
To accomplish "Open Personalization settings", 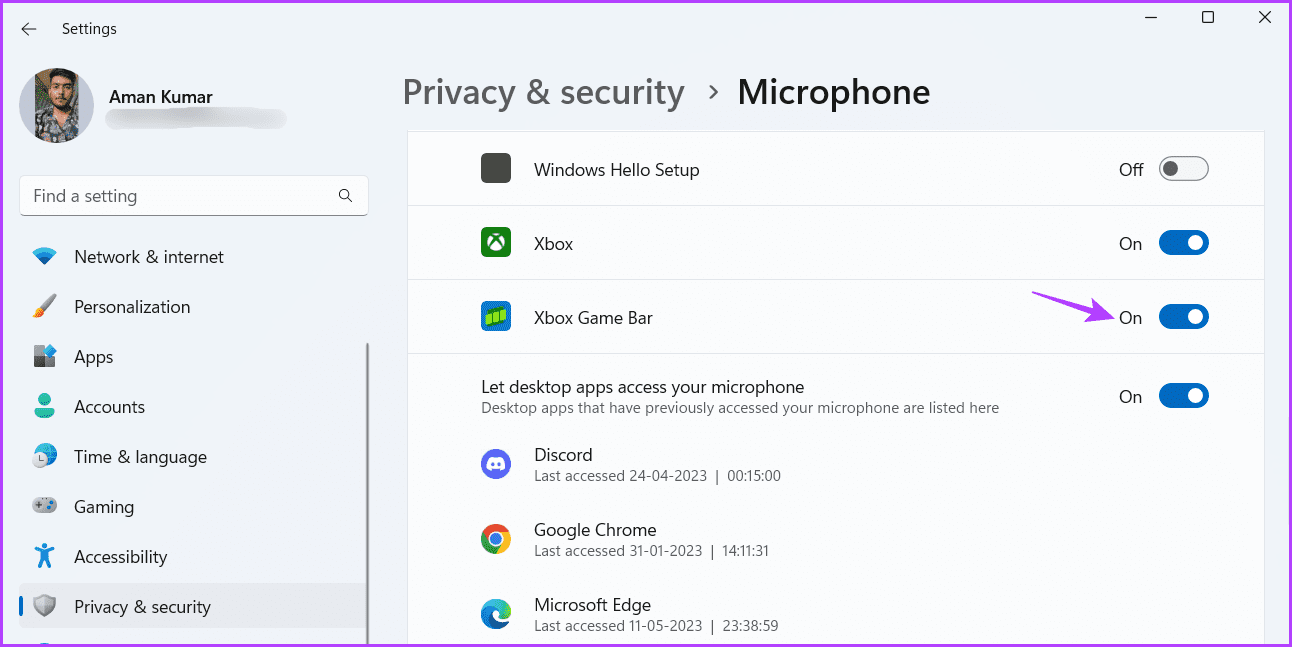I will 193,307.
